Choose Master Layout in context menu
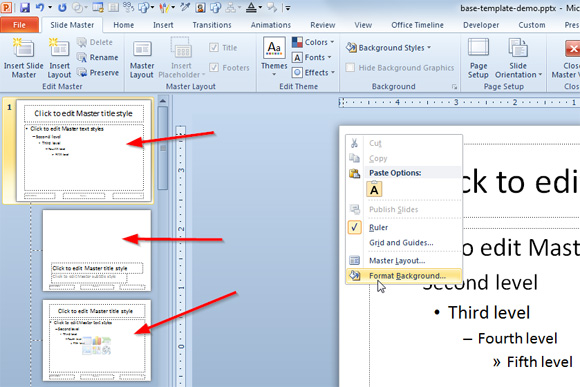Screen dimensions: 580x387 (404, 260)
